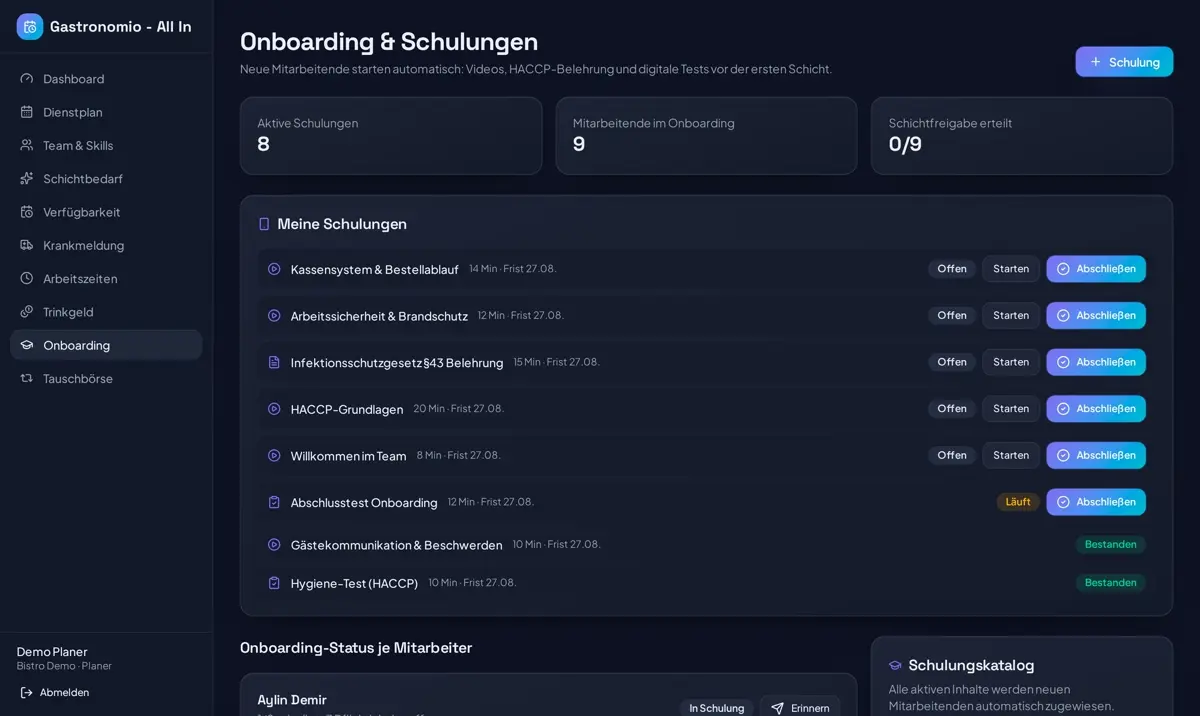Click the Schichtfreigabe erteilt stat card
The image size is (1200, 716).
pyautogui.click(x=1022, y=136)
